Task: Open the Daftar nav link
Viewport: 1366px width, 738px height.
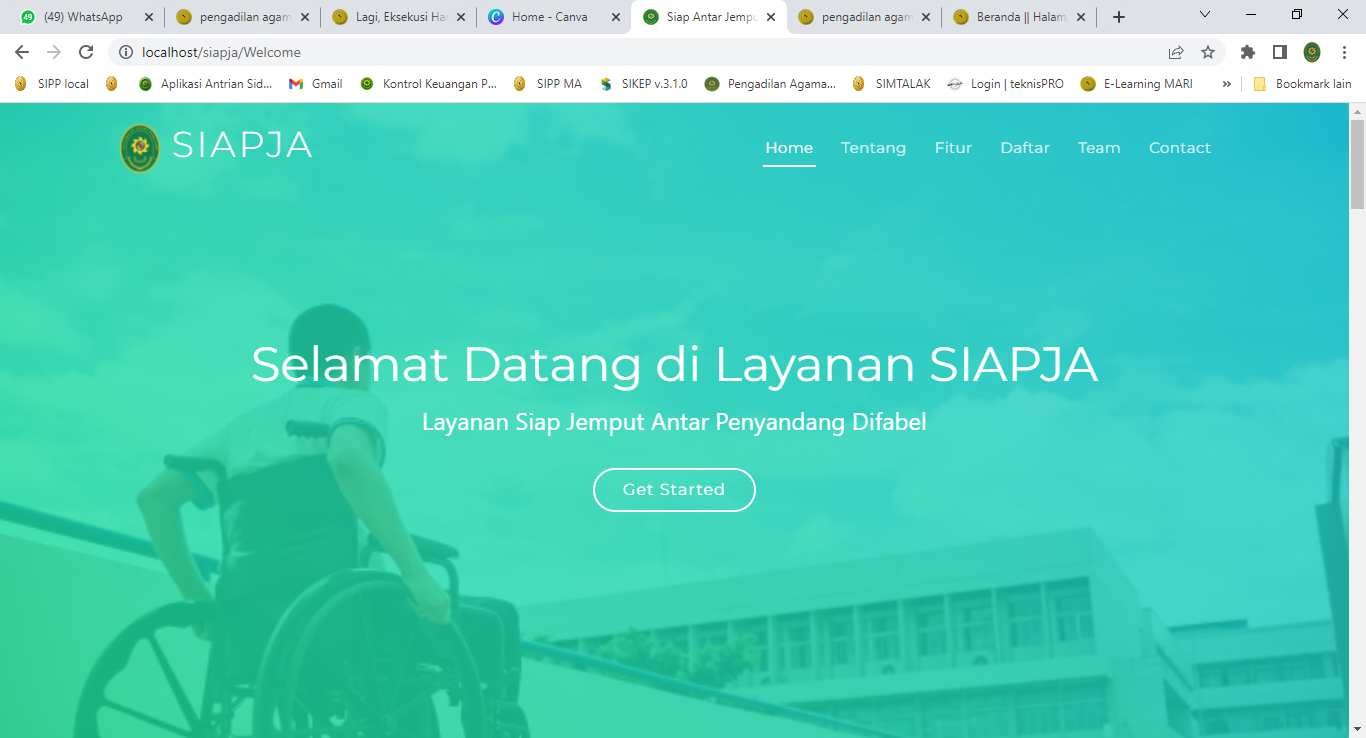Action: point(1025,148)
